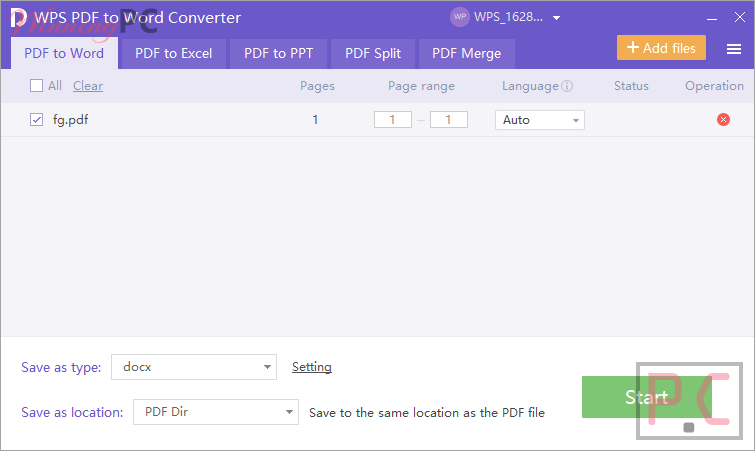Screen dimensions: 755x451
Task: Uncheck the fg.pdf checkbox
Action: point(37,119)
